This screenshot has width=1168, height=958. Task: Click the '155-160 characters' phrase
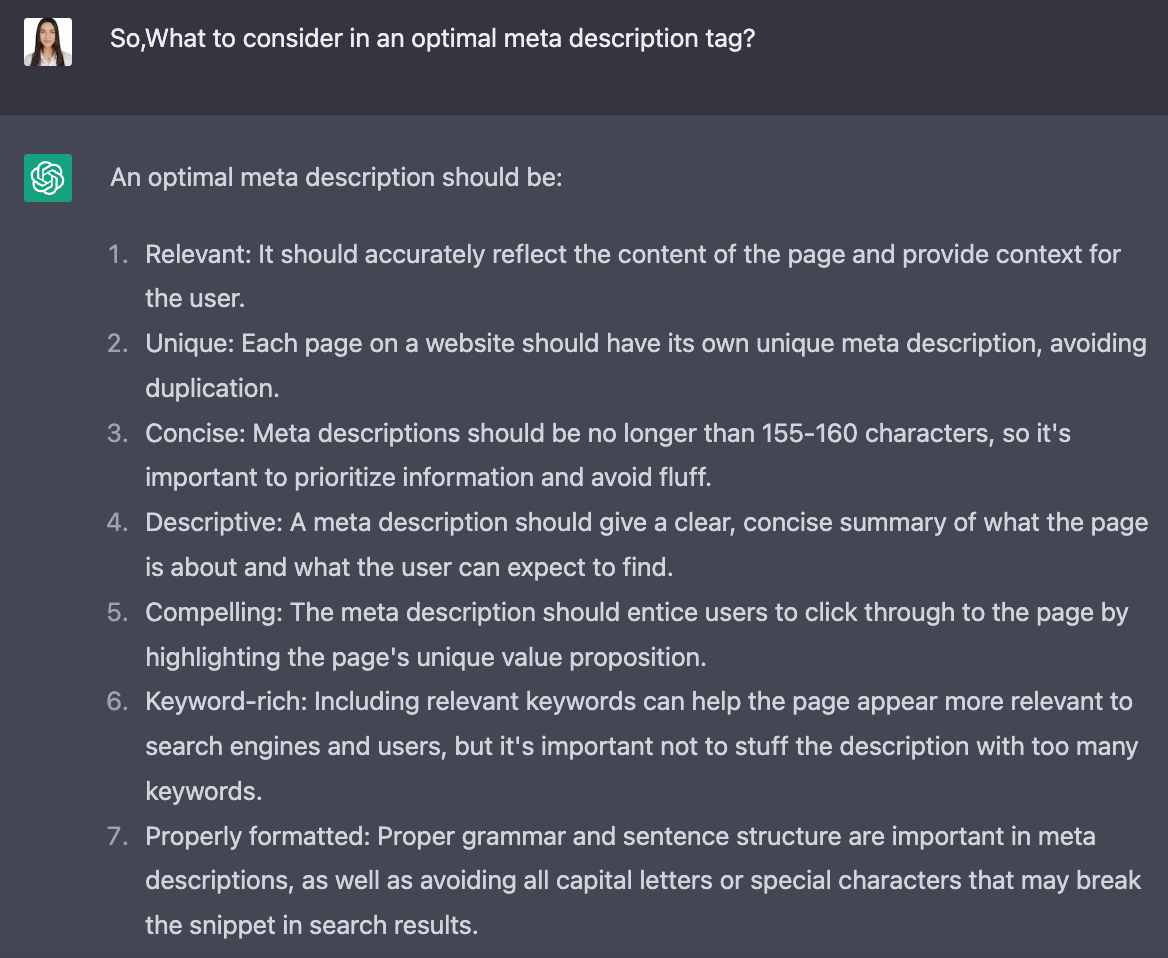(877, 433)
